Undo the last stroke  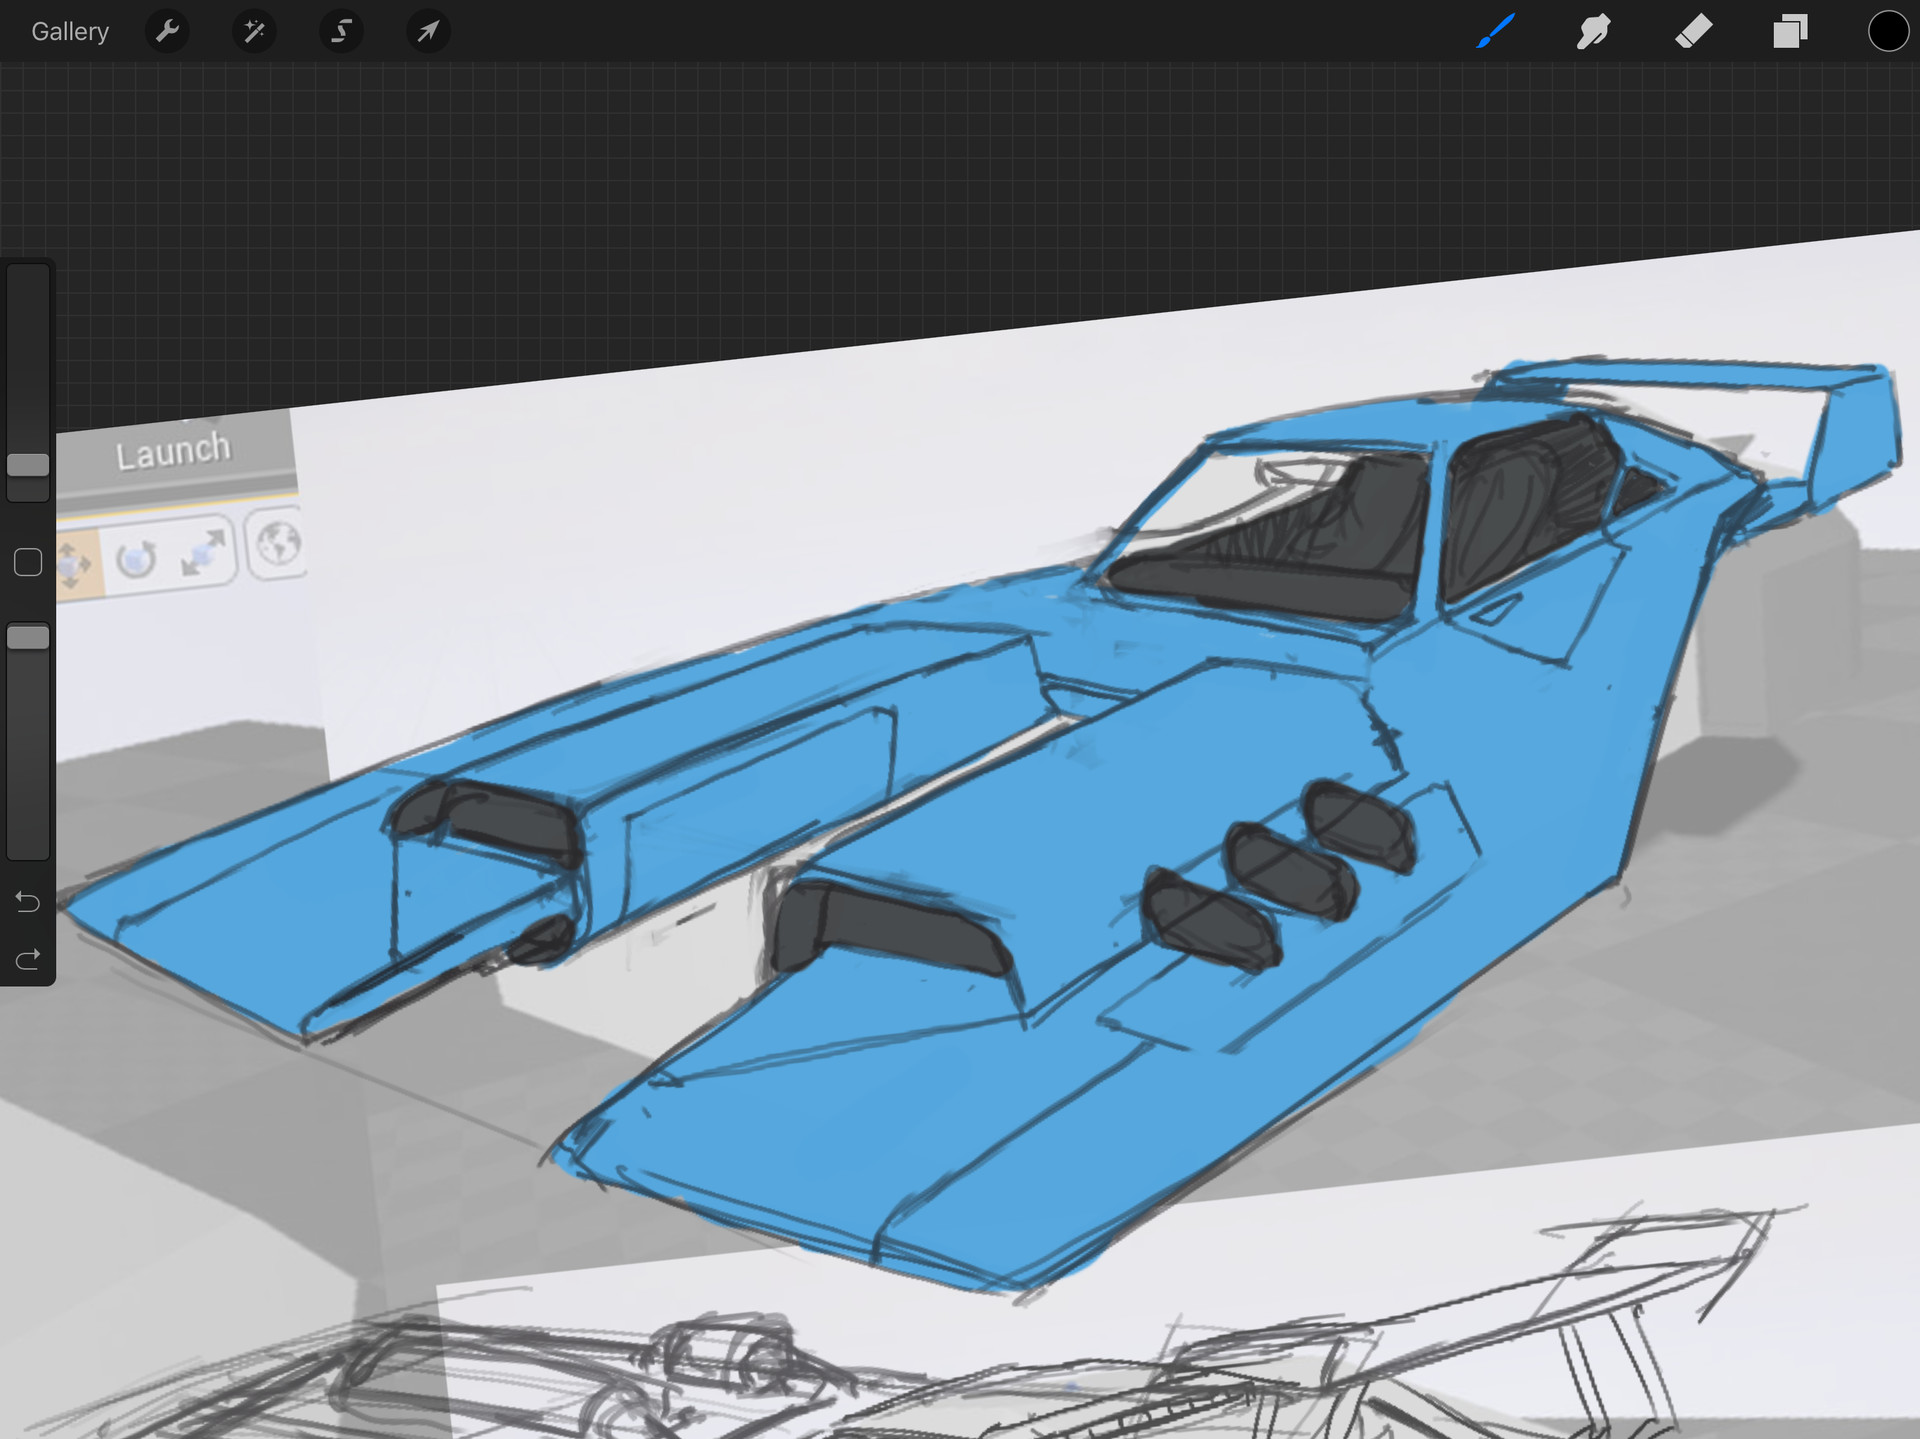pyautogui.click(x=28, y=902)
